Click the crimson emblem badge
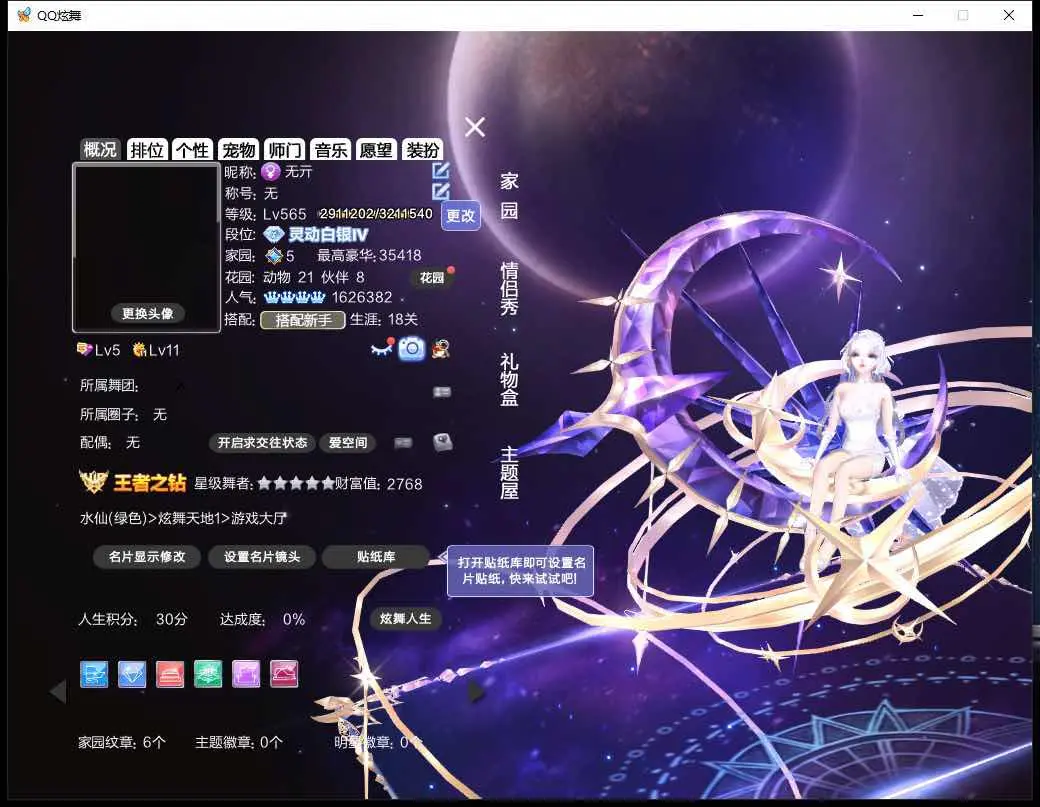 click(284, 674)
